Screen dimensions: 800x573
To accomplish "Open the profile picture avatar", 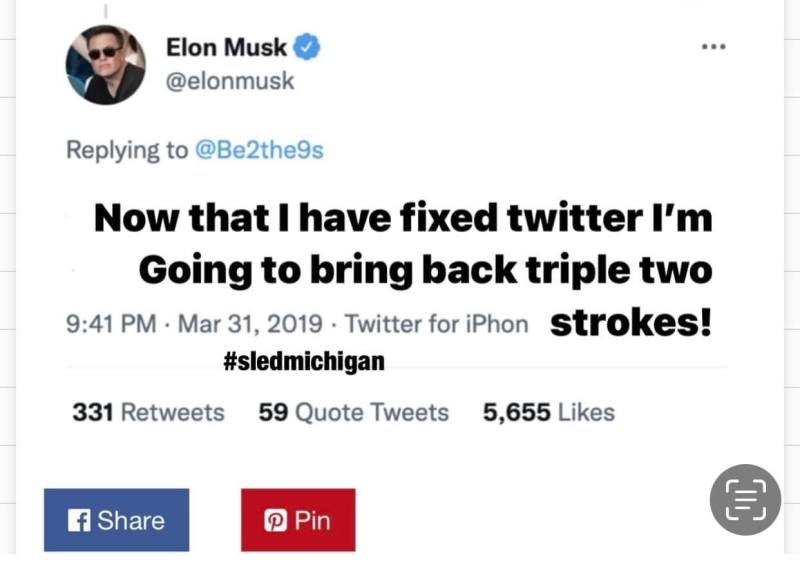I will pos(106,65).
